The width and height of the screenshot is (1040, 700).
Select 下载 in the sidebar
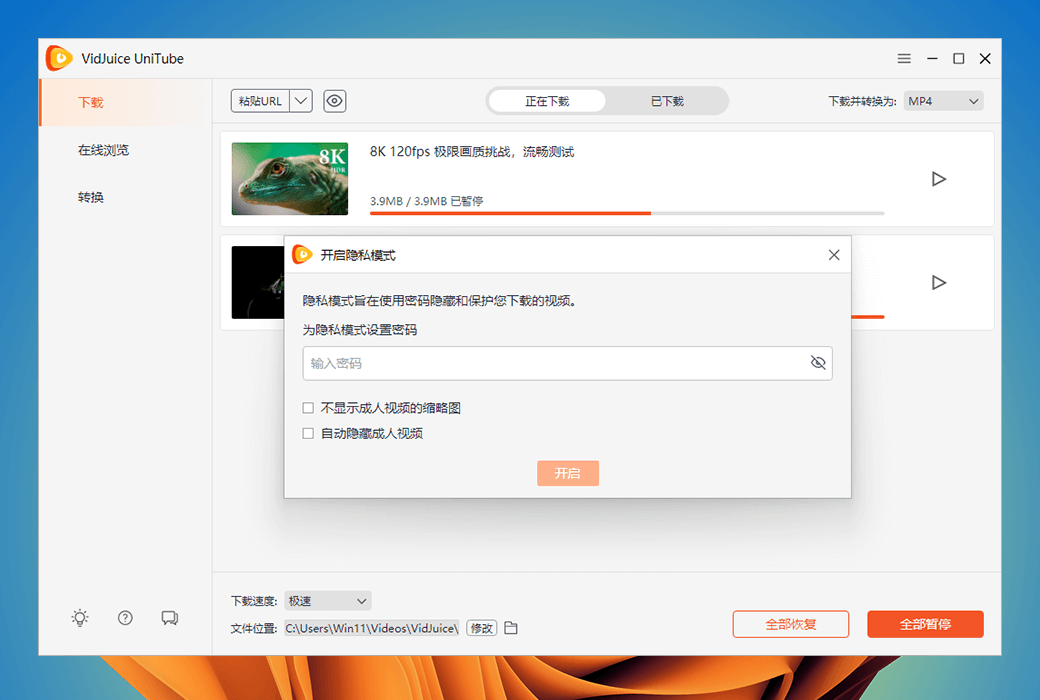point(125,102)
